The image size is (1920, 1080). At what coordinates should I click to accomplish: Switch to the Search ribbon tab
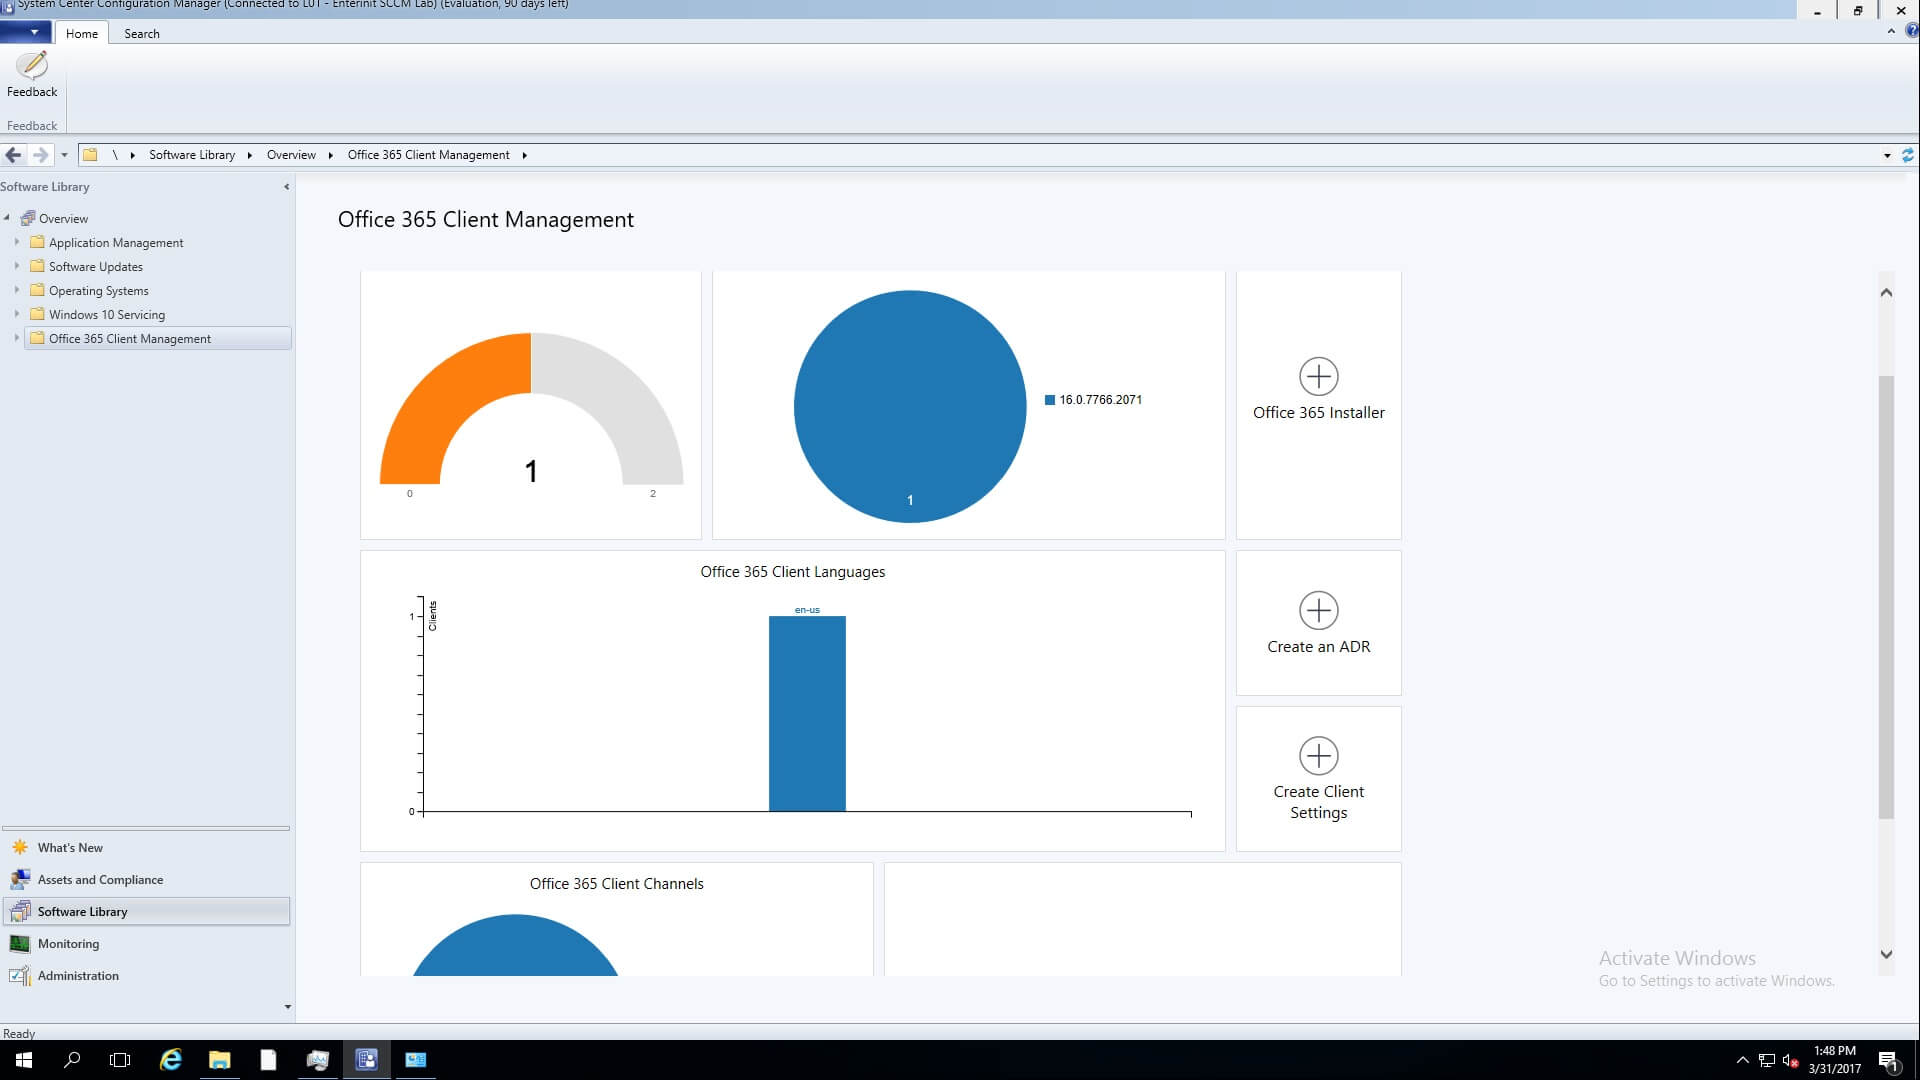(x=141, y=33)
